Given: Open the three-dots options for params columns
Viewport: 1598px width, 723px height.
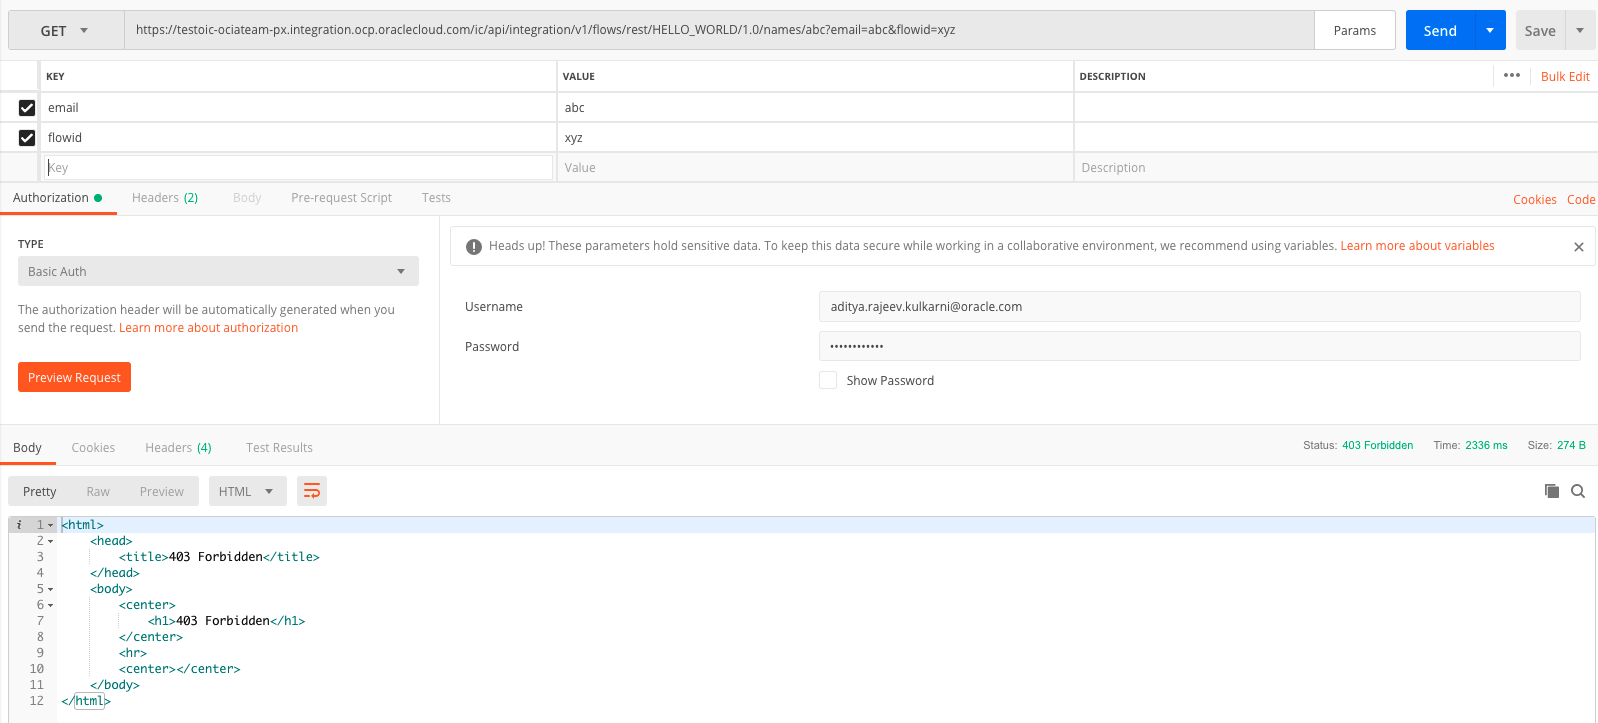Looking at the screenshot, I should (x=1511, y=76).
